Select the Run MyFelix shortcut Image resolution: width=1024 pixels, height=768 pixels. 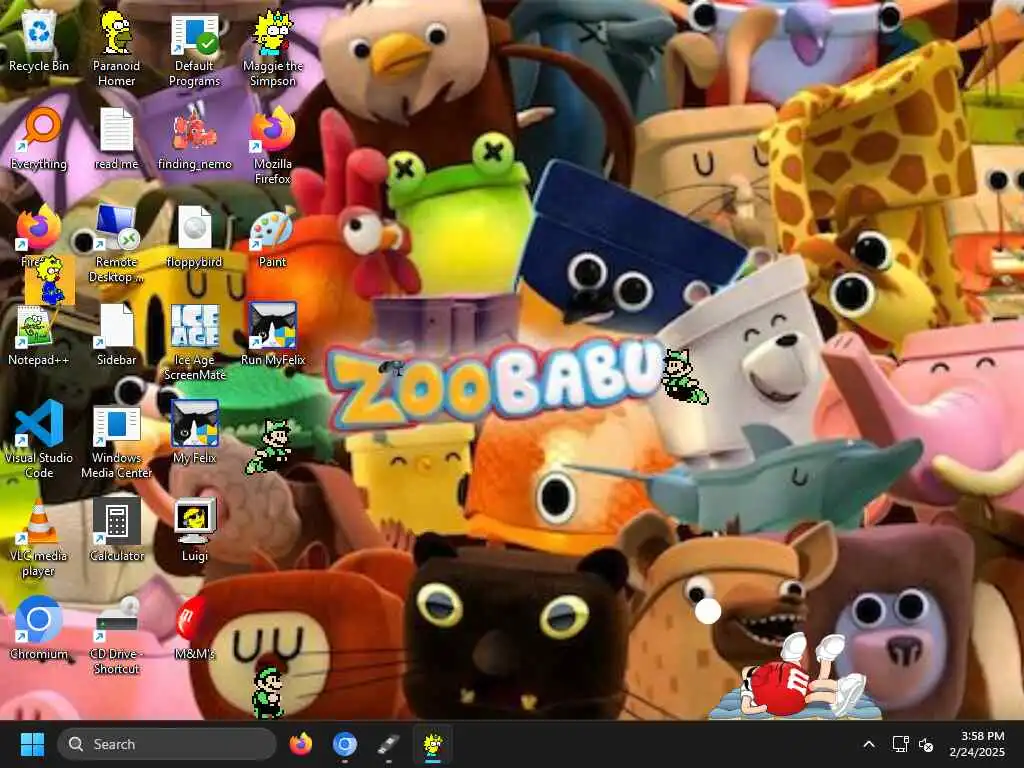272,334
